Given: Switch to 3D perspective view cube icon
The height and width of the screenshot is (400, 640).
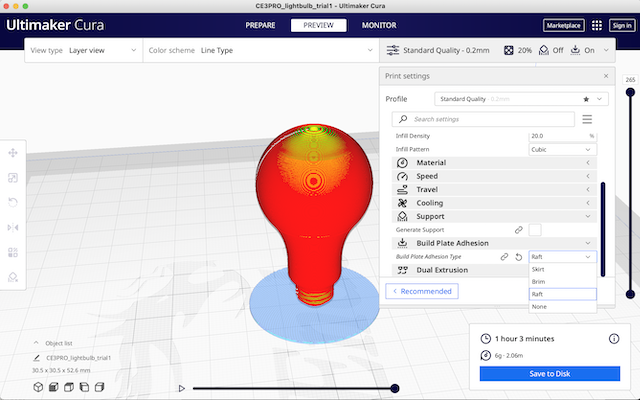Looking at the screenshot, I should coord(38,387).
